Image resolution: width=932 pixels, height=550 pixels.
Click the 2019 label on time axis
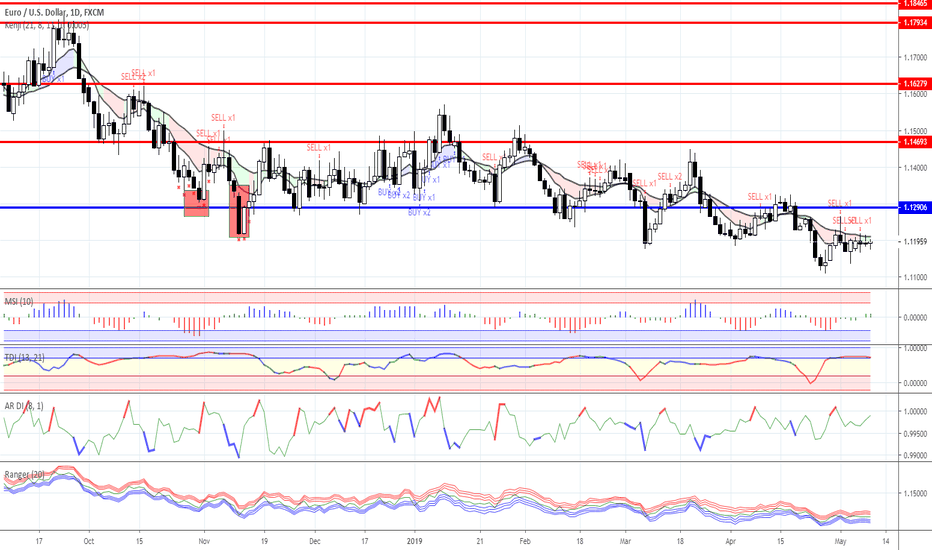point(414,541)
